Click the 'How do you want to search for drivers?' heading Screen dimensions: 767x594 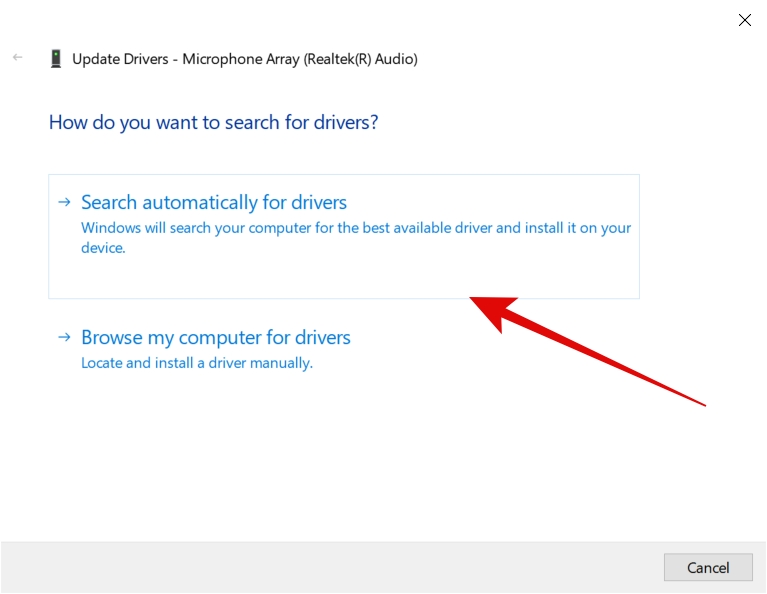coord(213,122)
